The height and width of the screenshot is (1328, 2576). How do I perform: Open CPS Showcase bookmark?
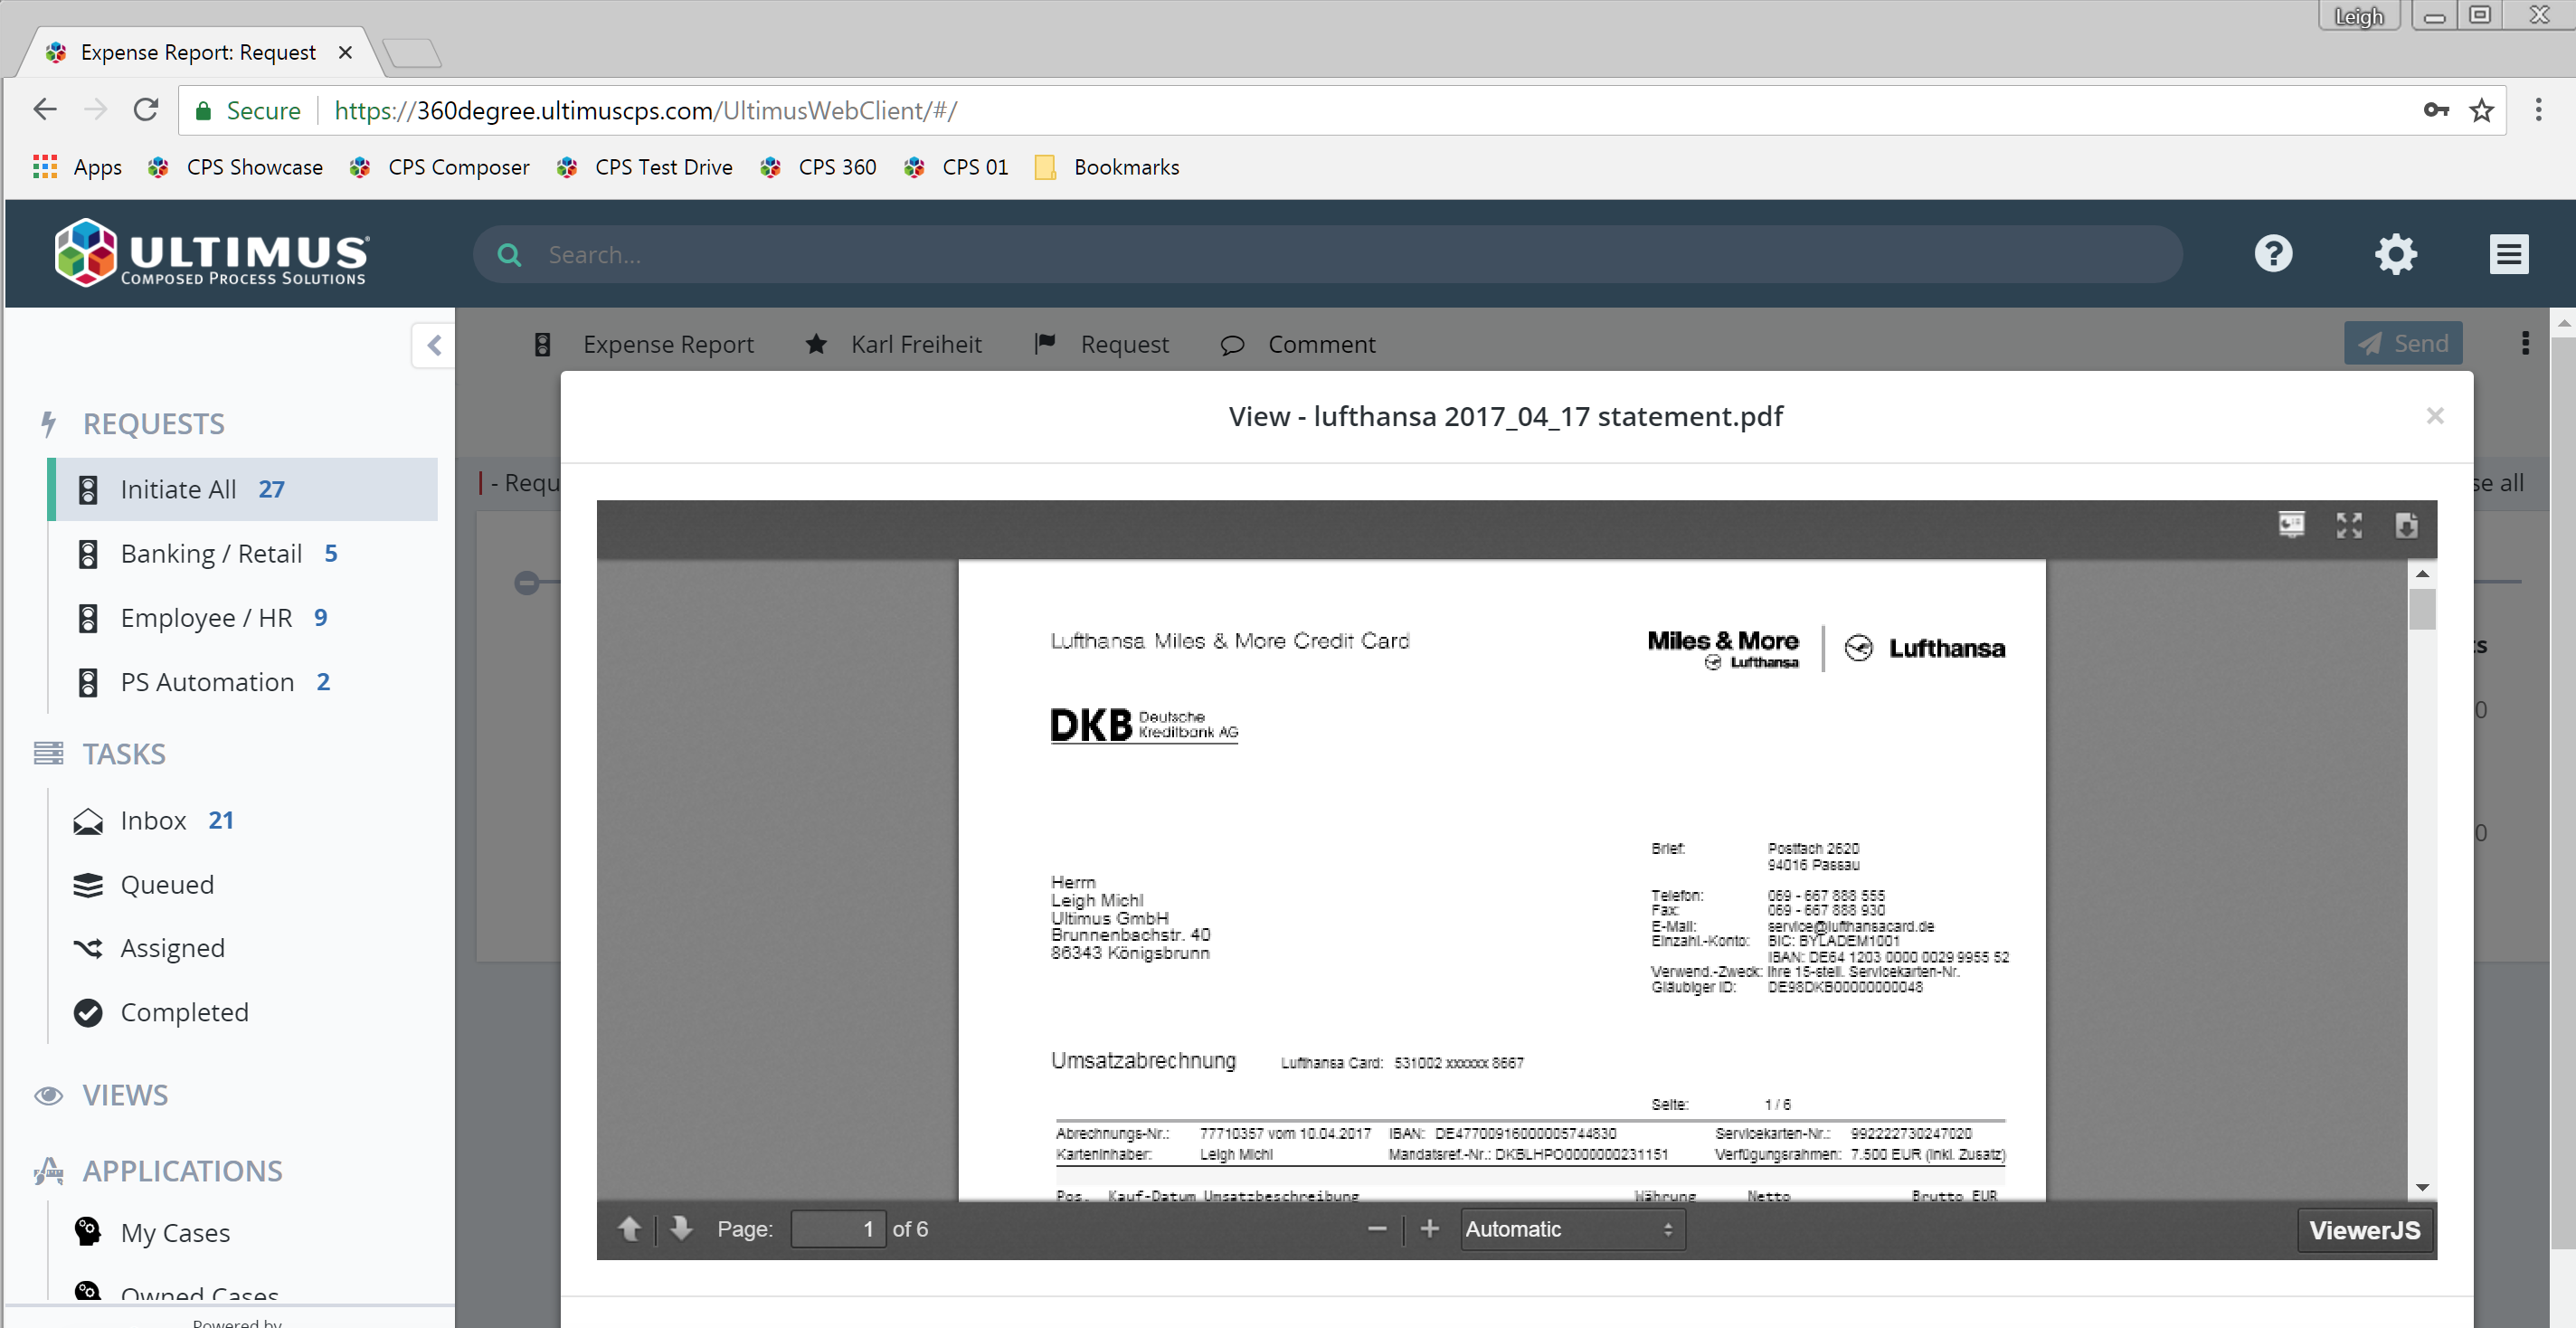235,167
